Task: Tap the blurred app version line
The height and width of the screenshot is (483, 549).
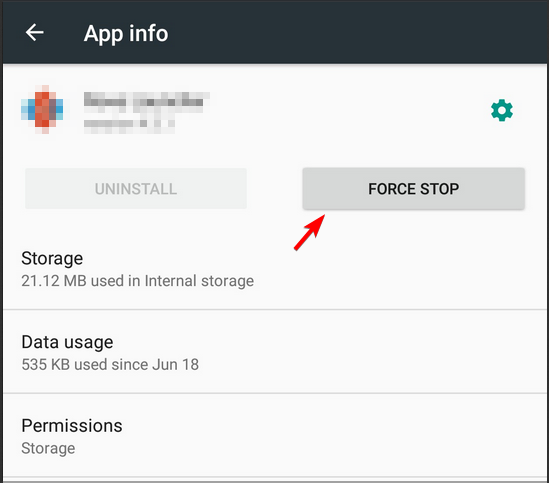Action: 130,126
